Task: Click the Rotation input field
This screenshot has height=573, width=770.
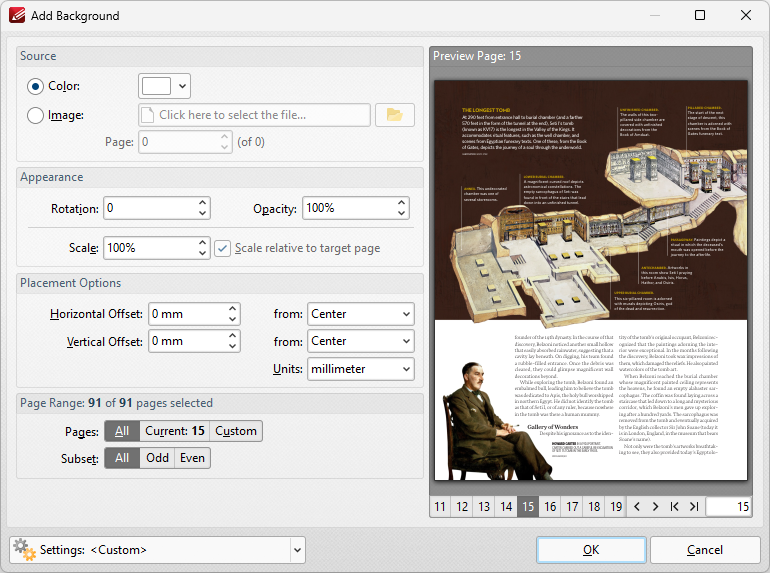Action: [150, 208]
